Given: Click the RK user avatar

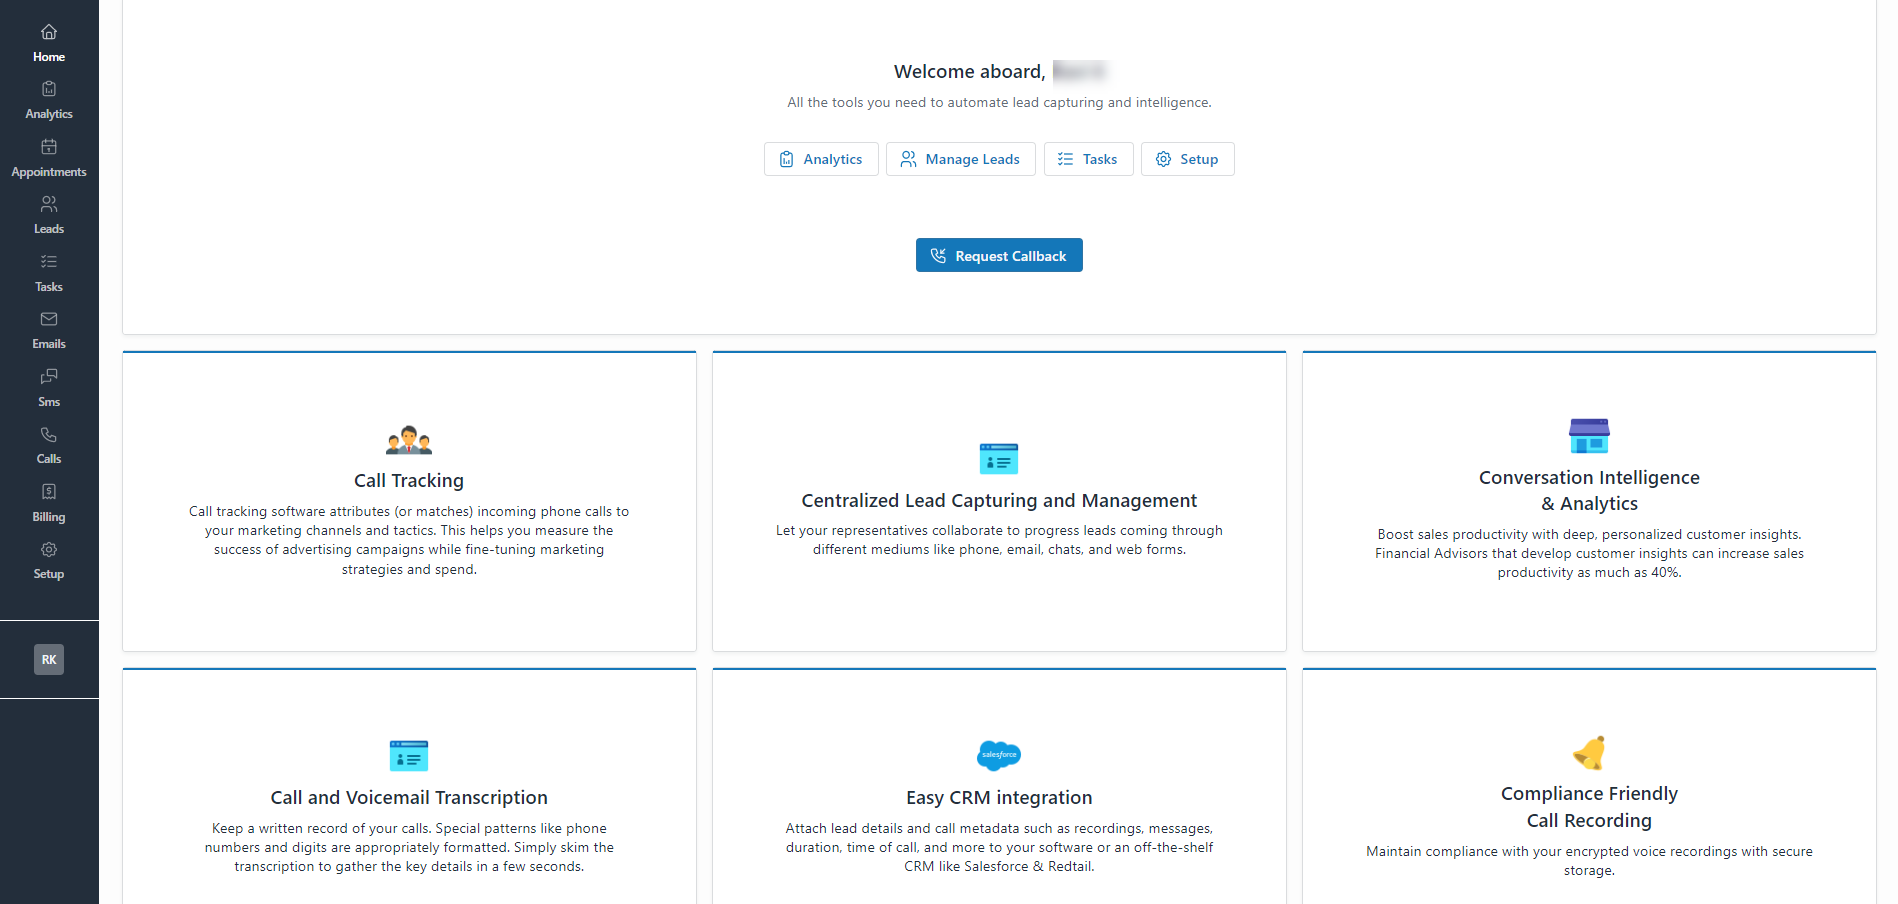Looking at the screenshot, I should pyautogui.click(x=49, y=660).
